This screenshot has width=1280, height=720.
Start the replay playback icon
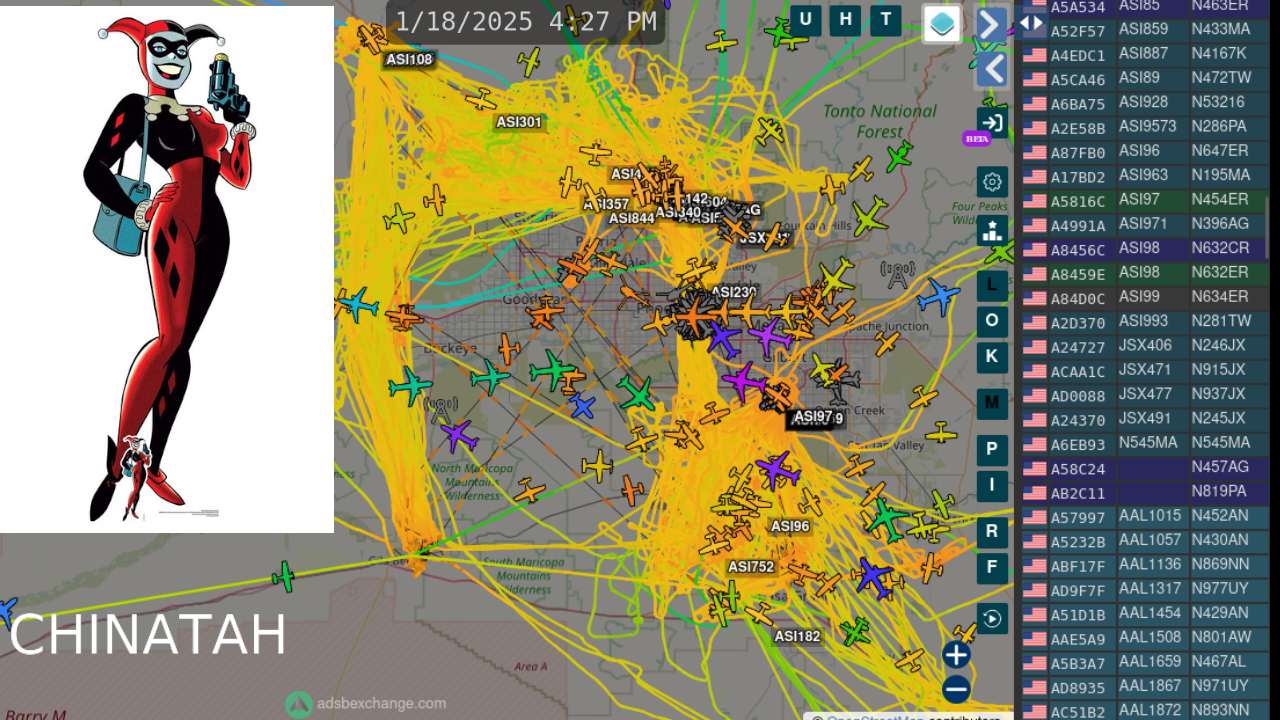point(992,619)
